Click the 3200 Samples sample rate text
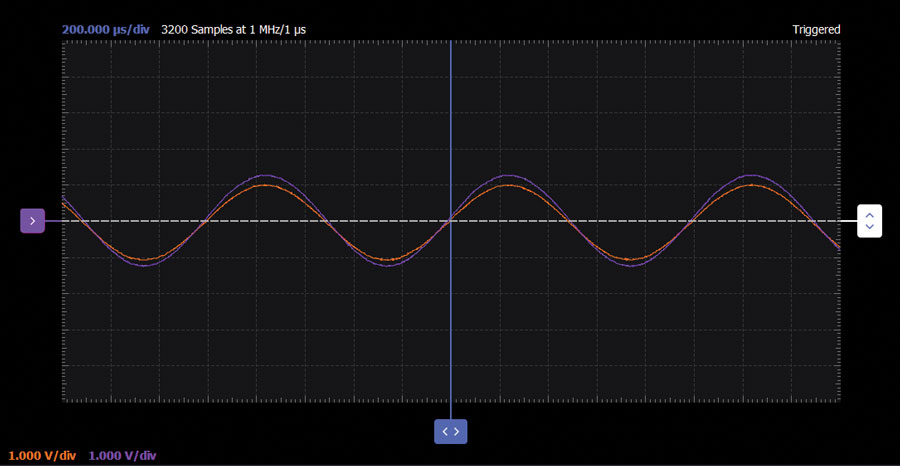The height and width of the screenshot is (466, 900). pyautogui.click(x=233, y=29)
